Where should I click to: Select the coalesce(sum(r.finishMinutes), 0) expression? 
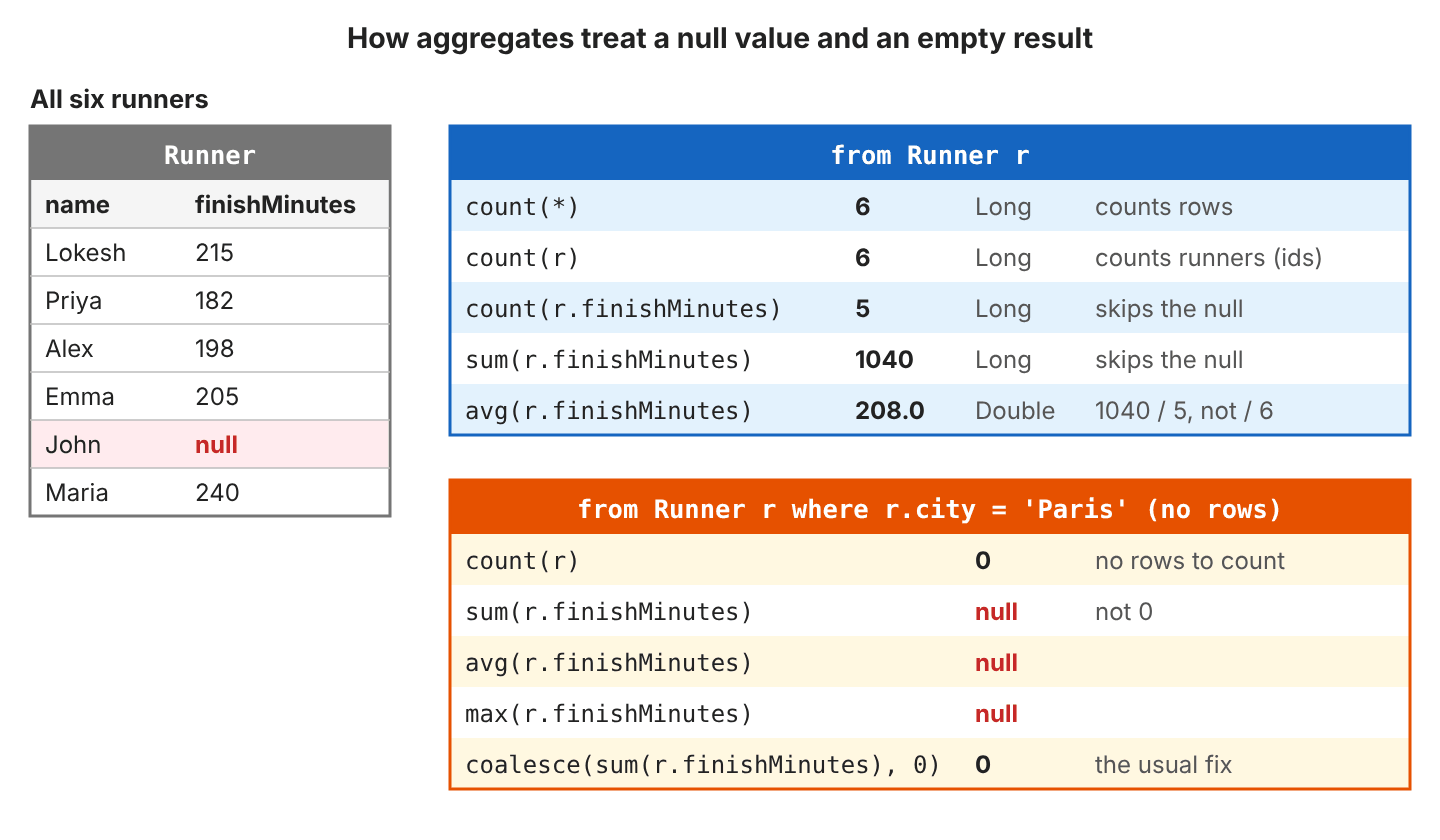tap(703, 765)
